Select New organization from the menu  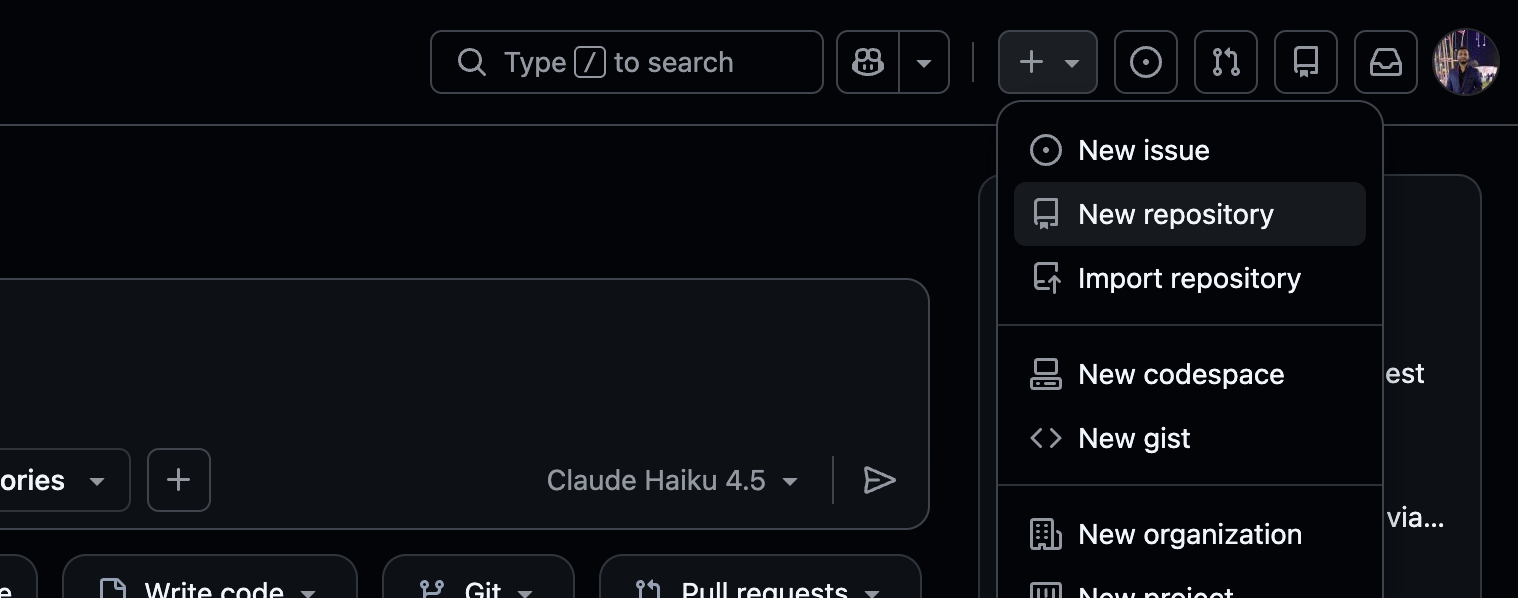tap(1190, 534)
